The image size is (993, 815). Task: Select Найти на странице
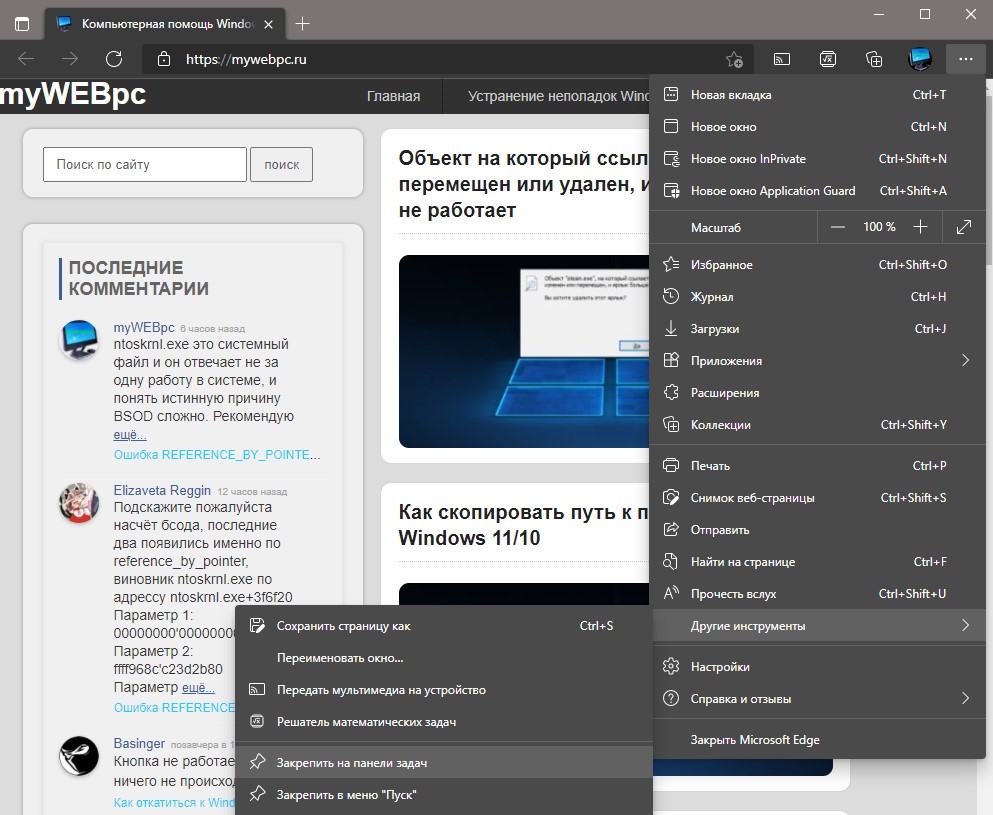point(818,562)
